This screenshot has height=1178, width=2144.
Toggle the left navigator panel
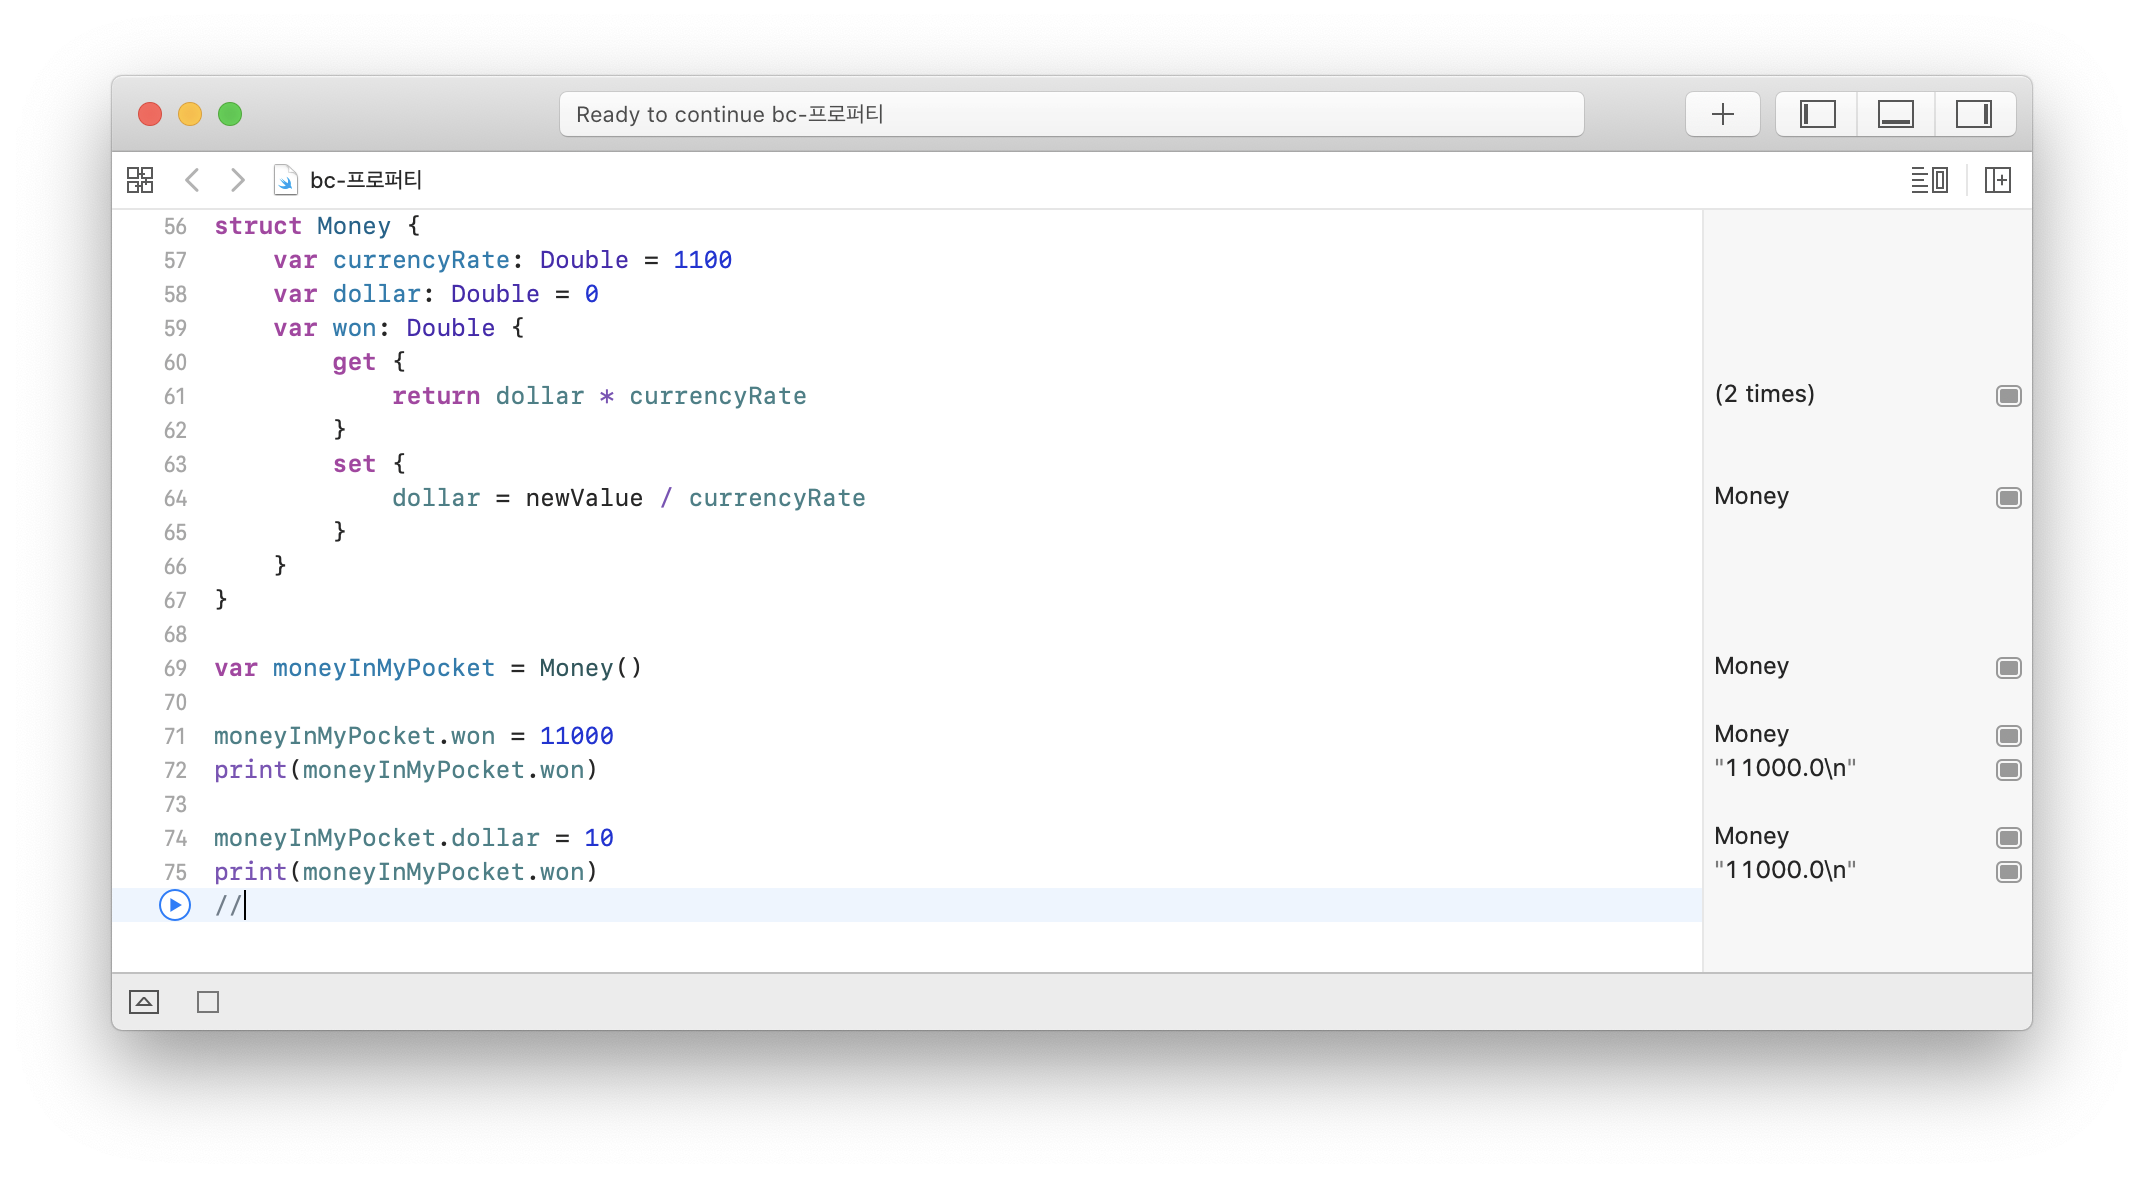(1817, 114)
